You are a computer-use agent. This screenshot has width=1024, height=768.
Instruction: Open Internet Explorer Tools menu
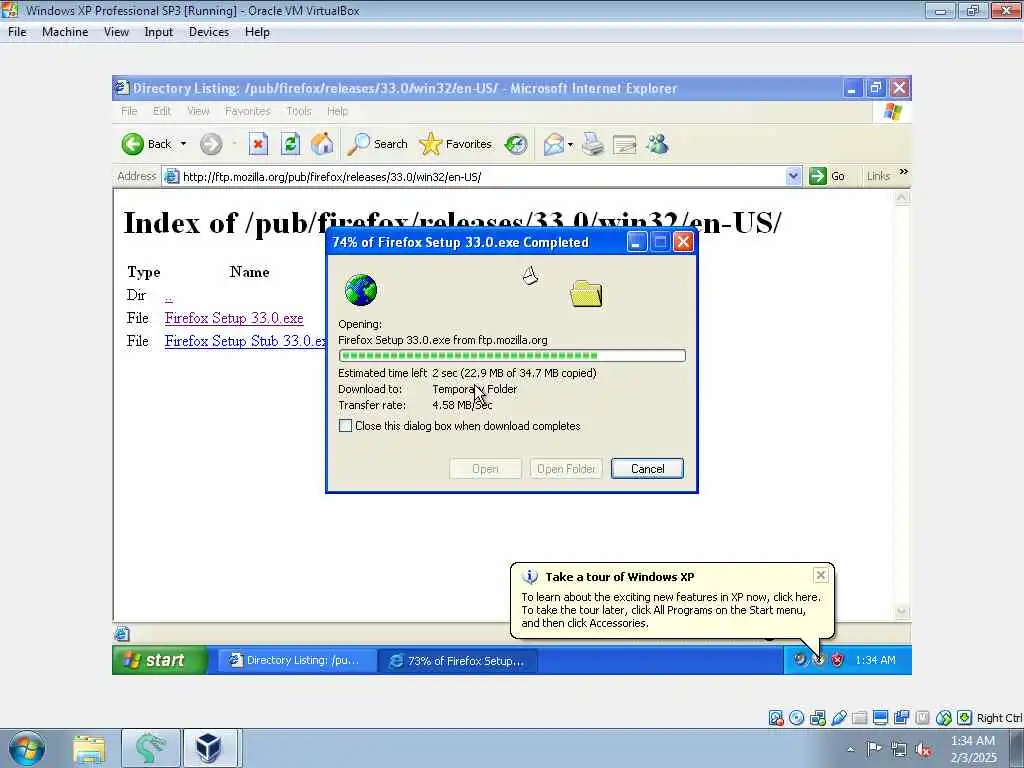(x=298, y=111)
